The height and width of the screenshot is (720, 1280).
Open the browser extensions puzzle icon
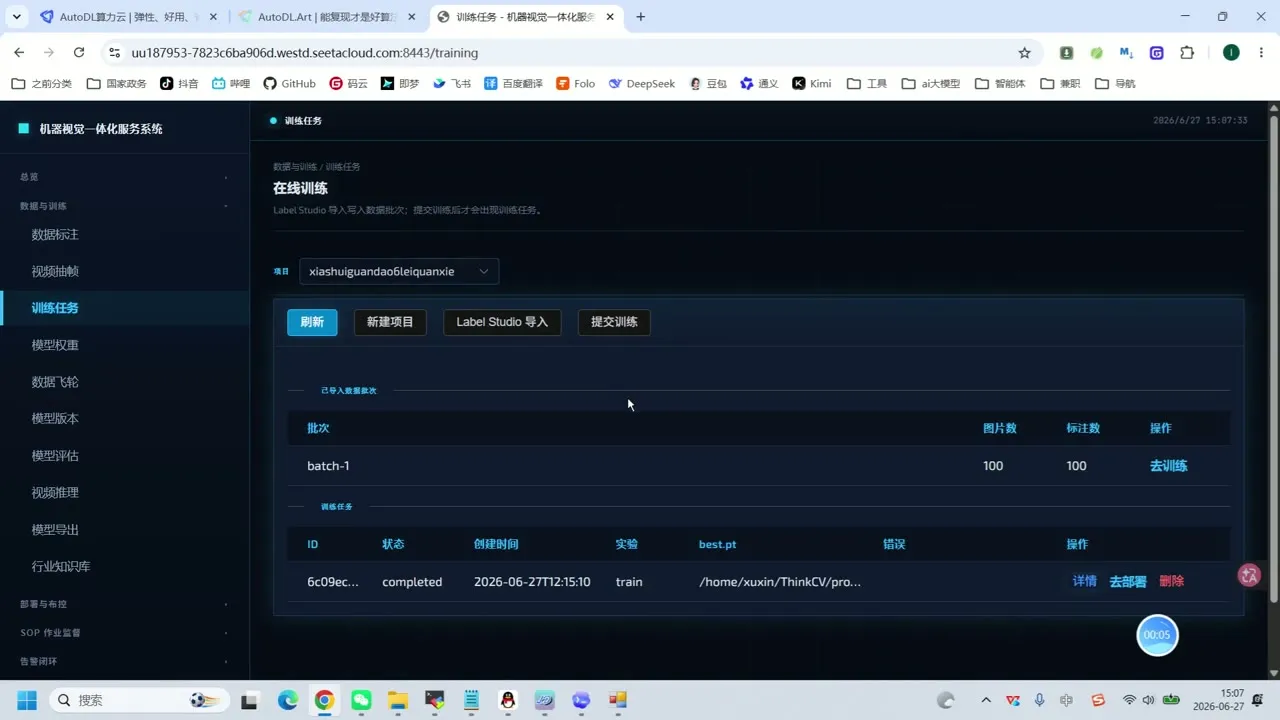click(x=1187, y=52)
